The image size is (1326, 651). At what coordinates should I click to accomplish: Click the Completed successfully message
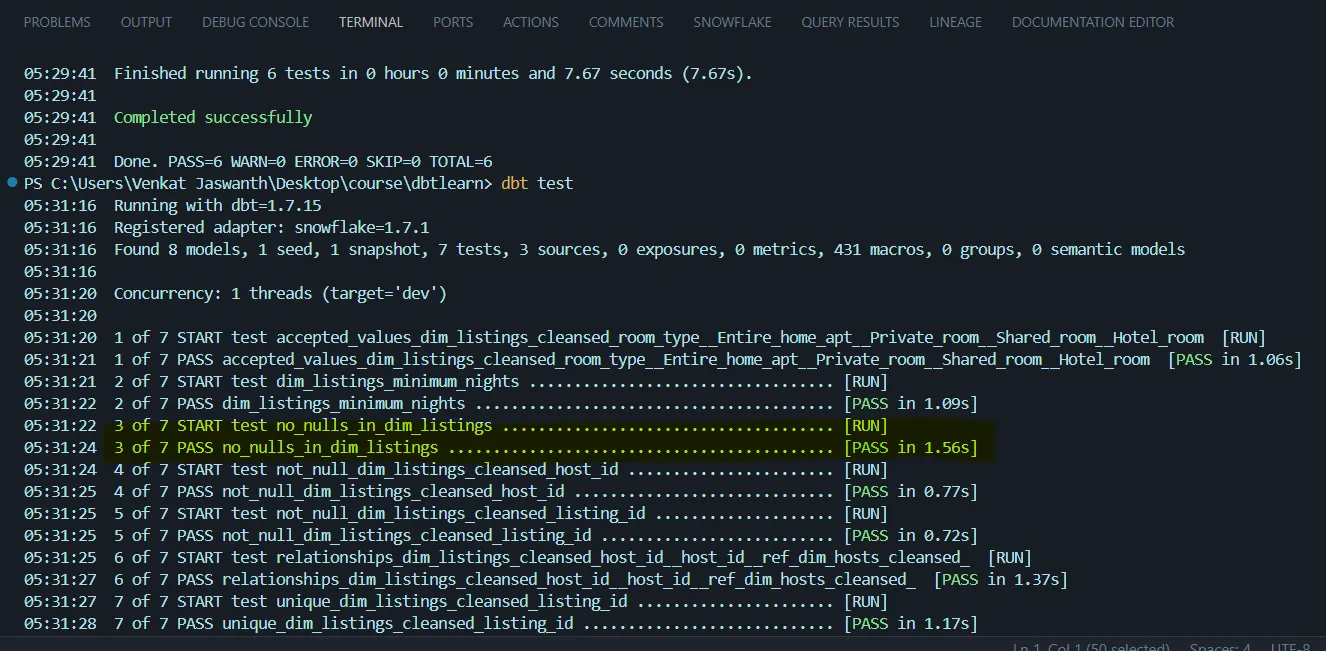coord(213,117)
